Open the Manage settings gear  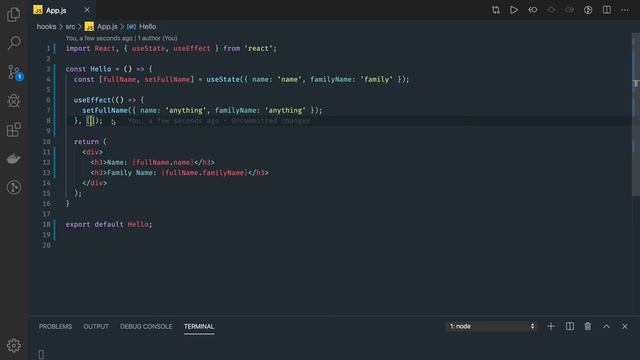coord(13,345)
